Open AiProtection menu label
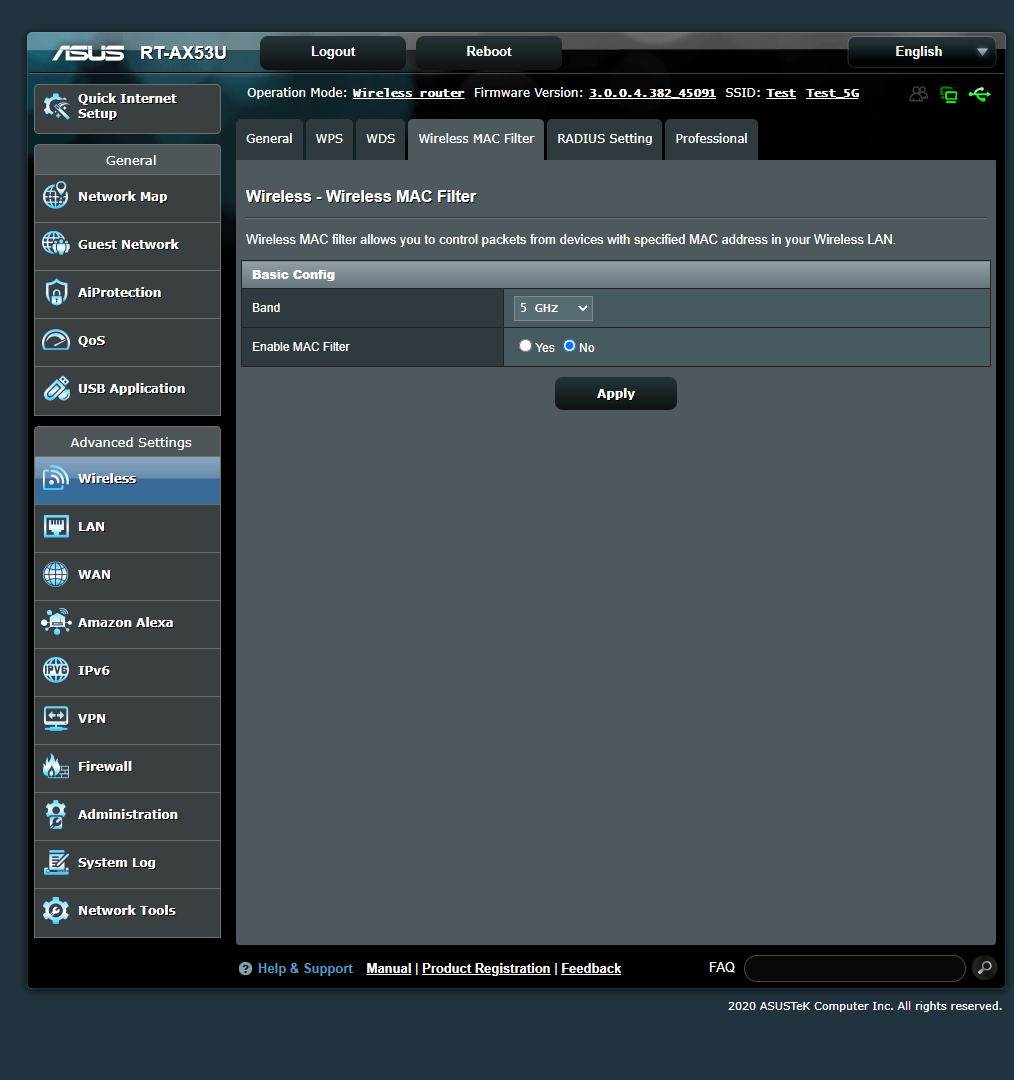The width and height of the screenshot is (1014, 1080). [119, 292]
